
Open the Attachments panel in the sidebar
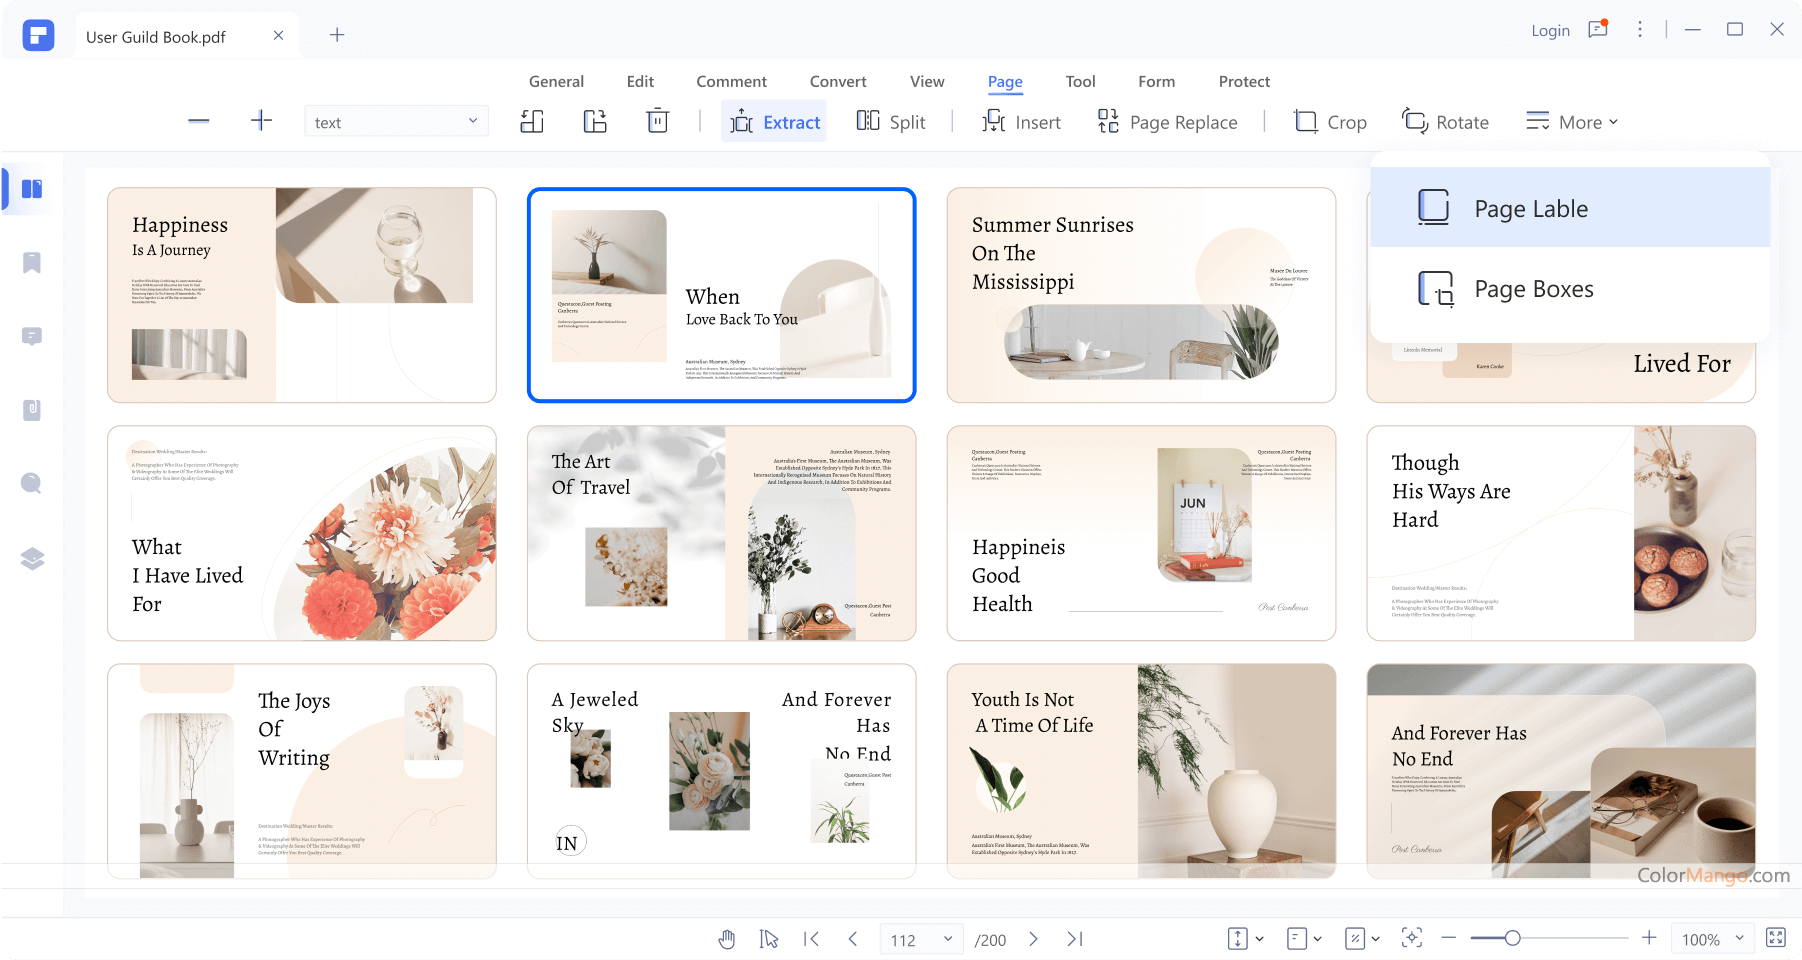coord(32,410)
